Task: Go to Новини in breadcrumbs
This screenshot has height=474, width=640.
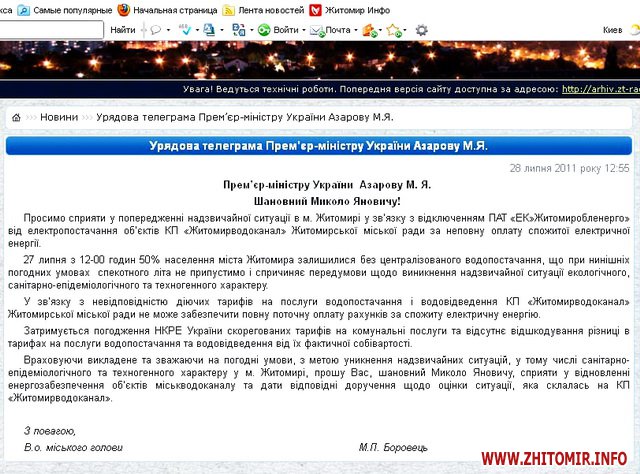Action: (x=59, y=117)
